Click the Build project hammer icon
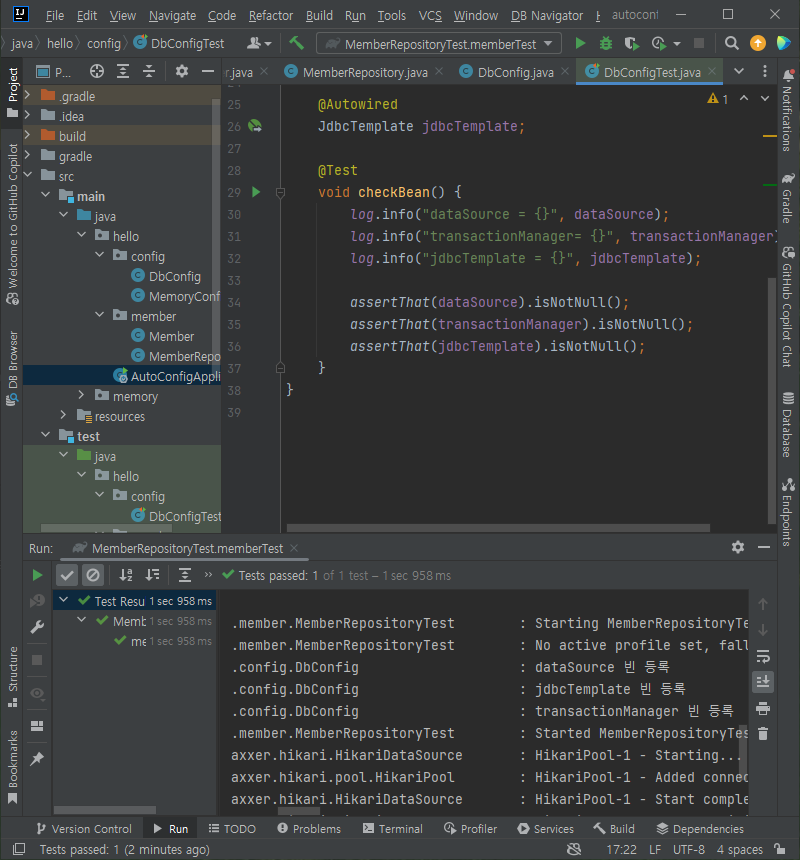Image resolution: width=800 pixels, height=860 pixels. coord(296,44)
